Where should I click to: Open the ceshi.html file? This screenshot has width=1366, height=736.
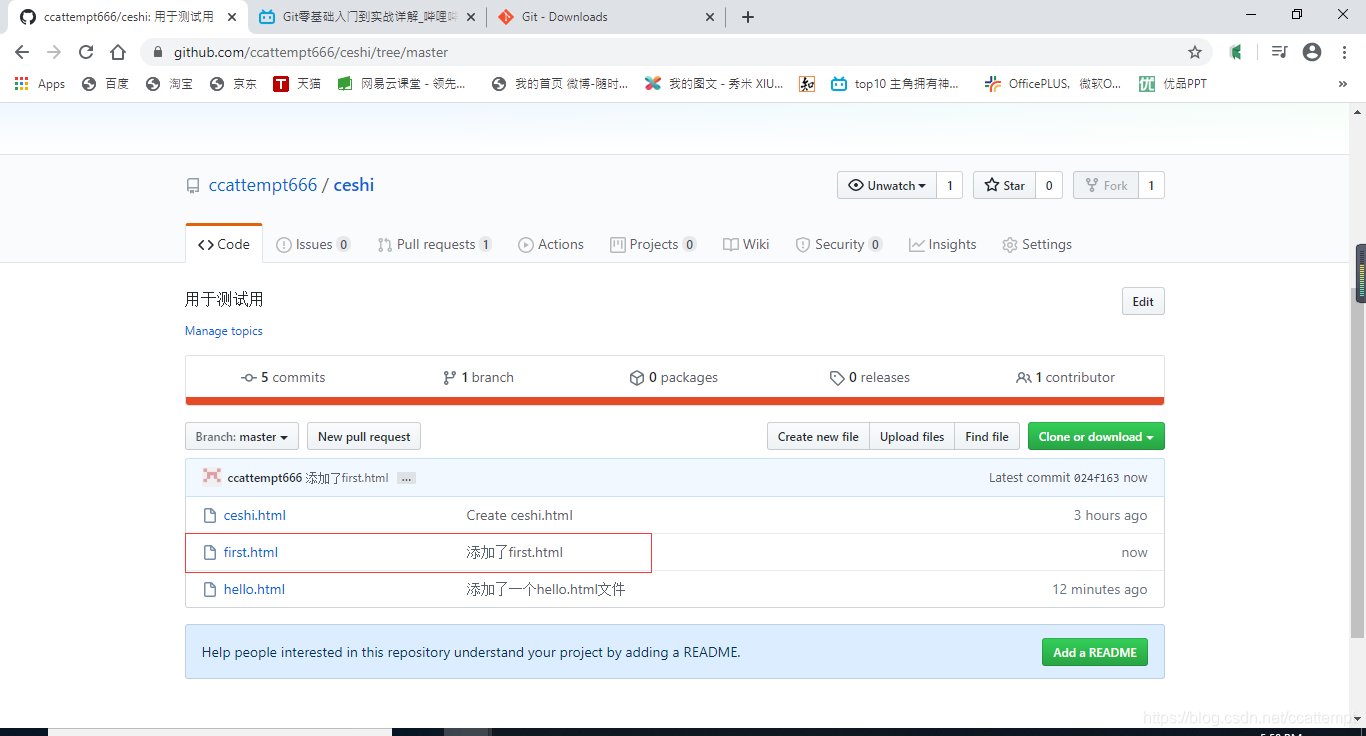[x=255, y=515]
